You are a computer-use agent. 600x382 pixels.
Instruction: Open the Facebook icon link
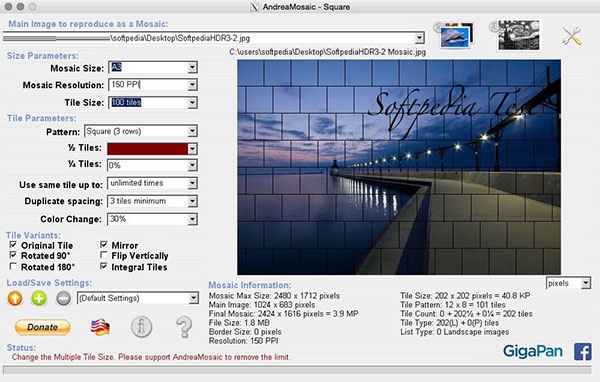(x=583, y=352)
